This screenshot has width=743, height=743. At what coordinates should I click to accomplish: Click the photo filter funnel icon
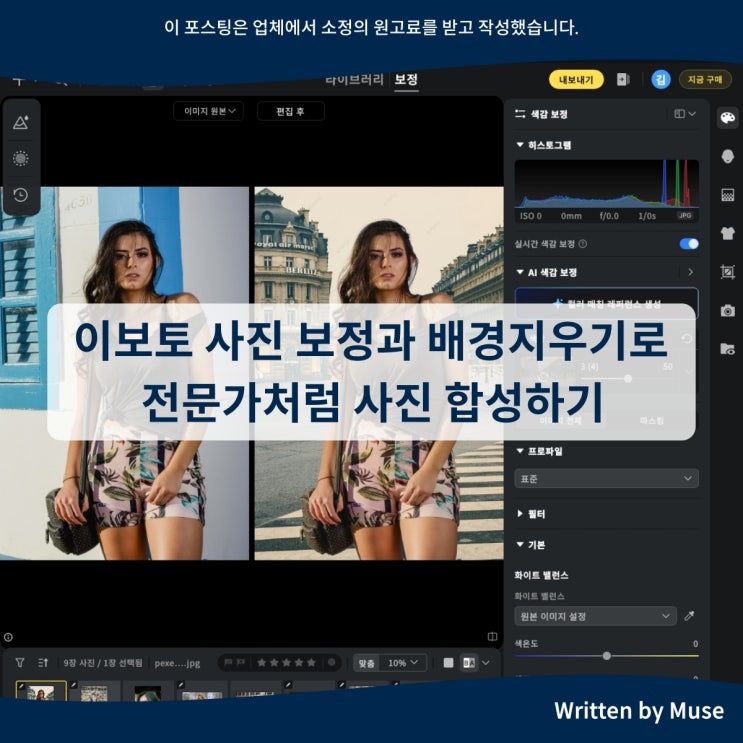[x=19, y=662]
